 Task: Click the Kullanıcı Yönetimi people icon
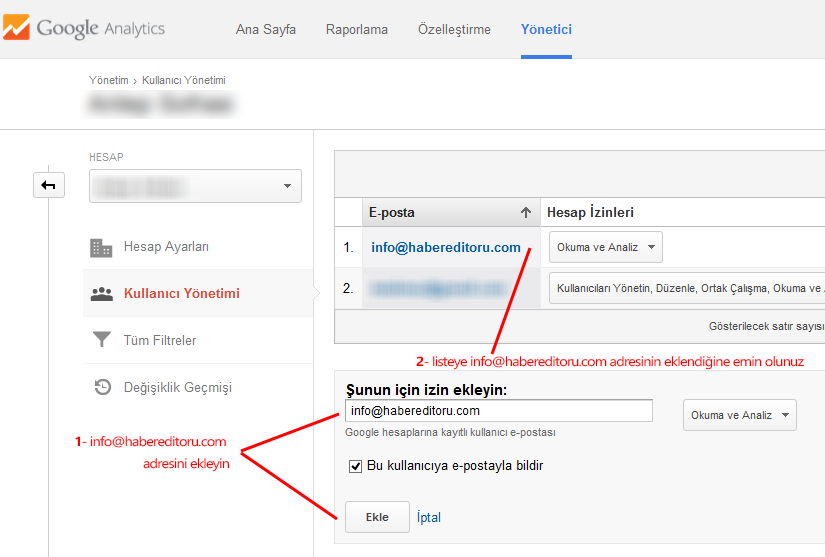[x=102, y=294]
